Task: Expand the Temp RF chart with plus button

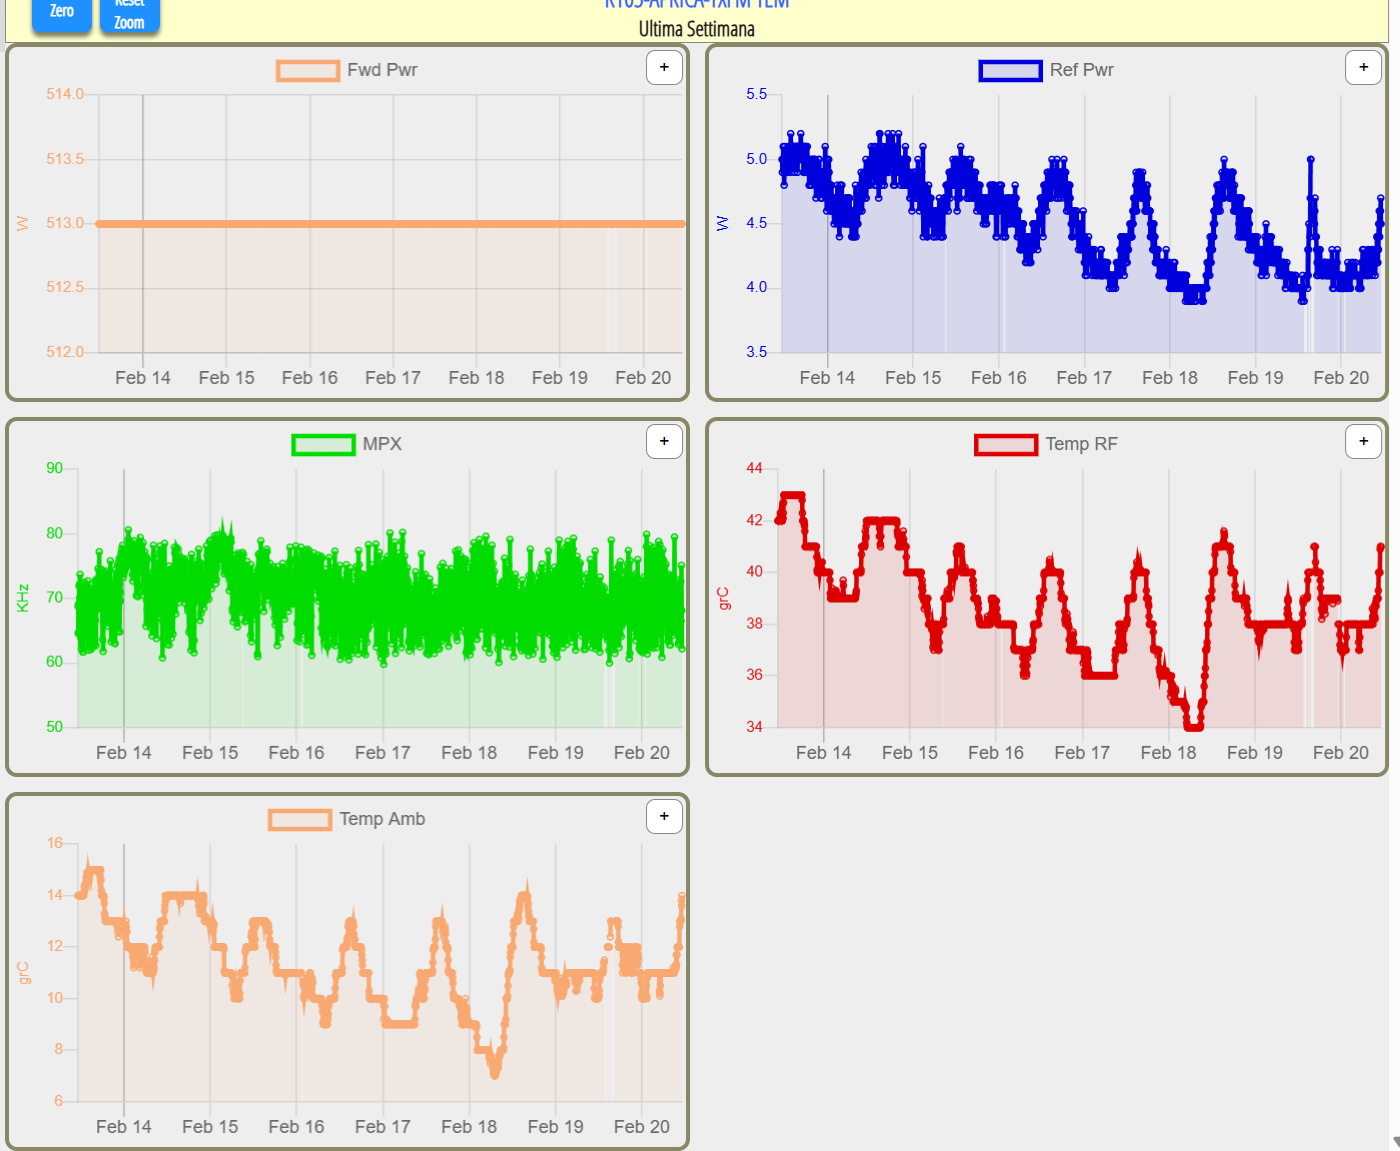Action: [1363, 442]
